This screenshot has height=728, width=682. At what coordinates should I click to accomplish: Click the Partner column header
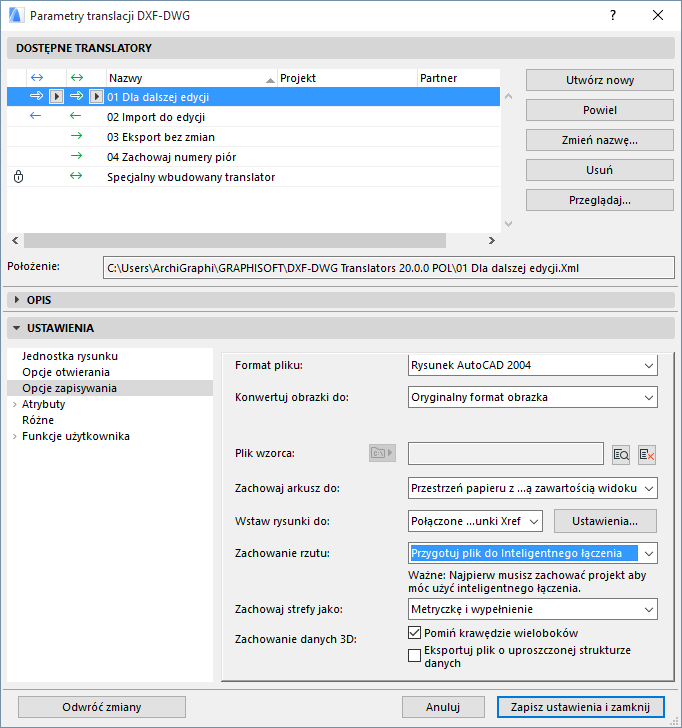pyautogui.click(x=459, y=78)
